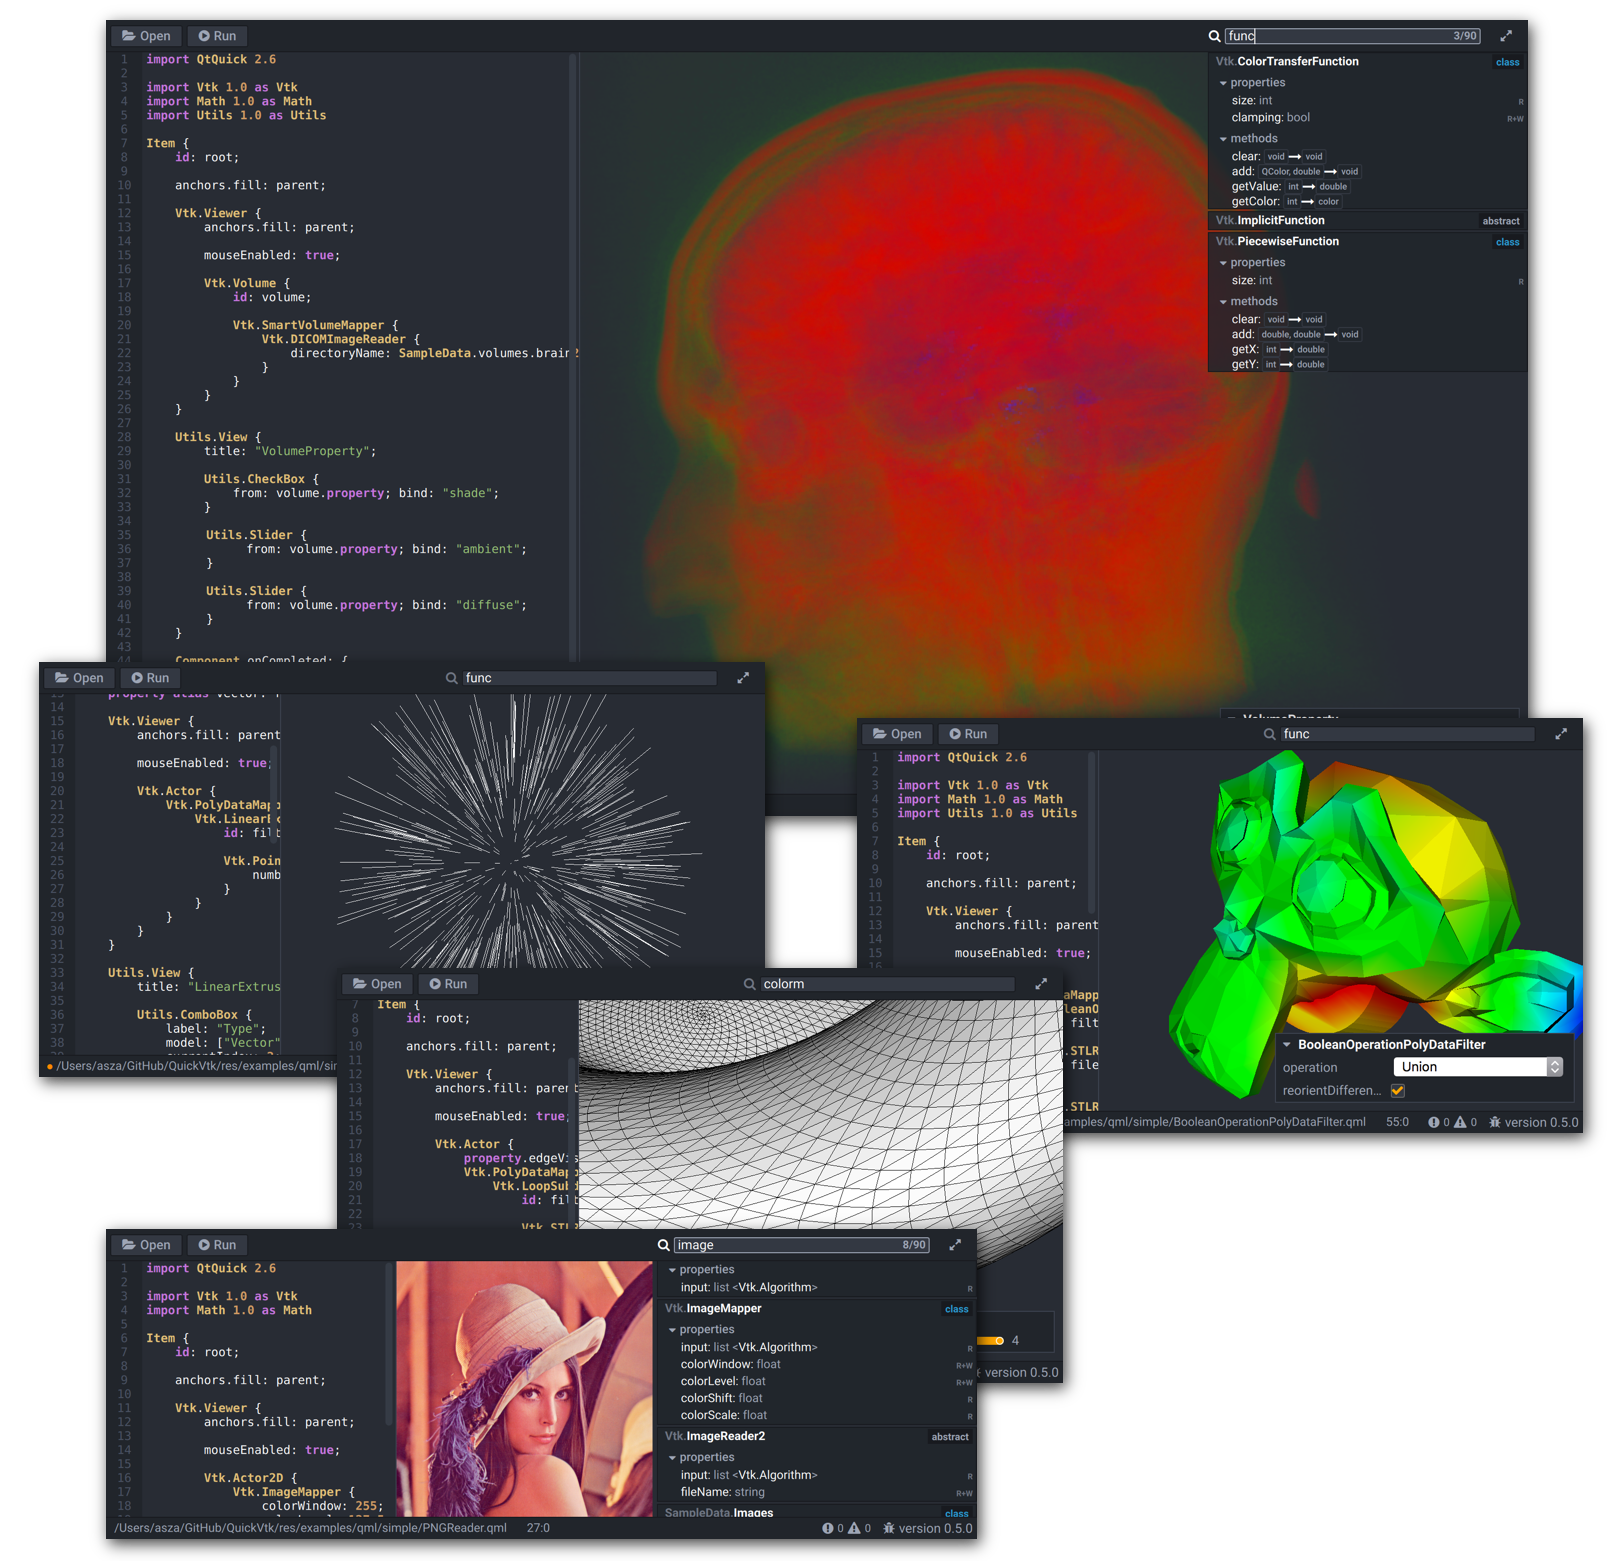Click expand arrows icon beside the image search
The height and width of the screenshot is (1561, 1622).
[955, 1245]
